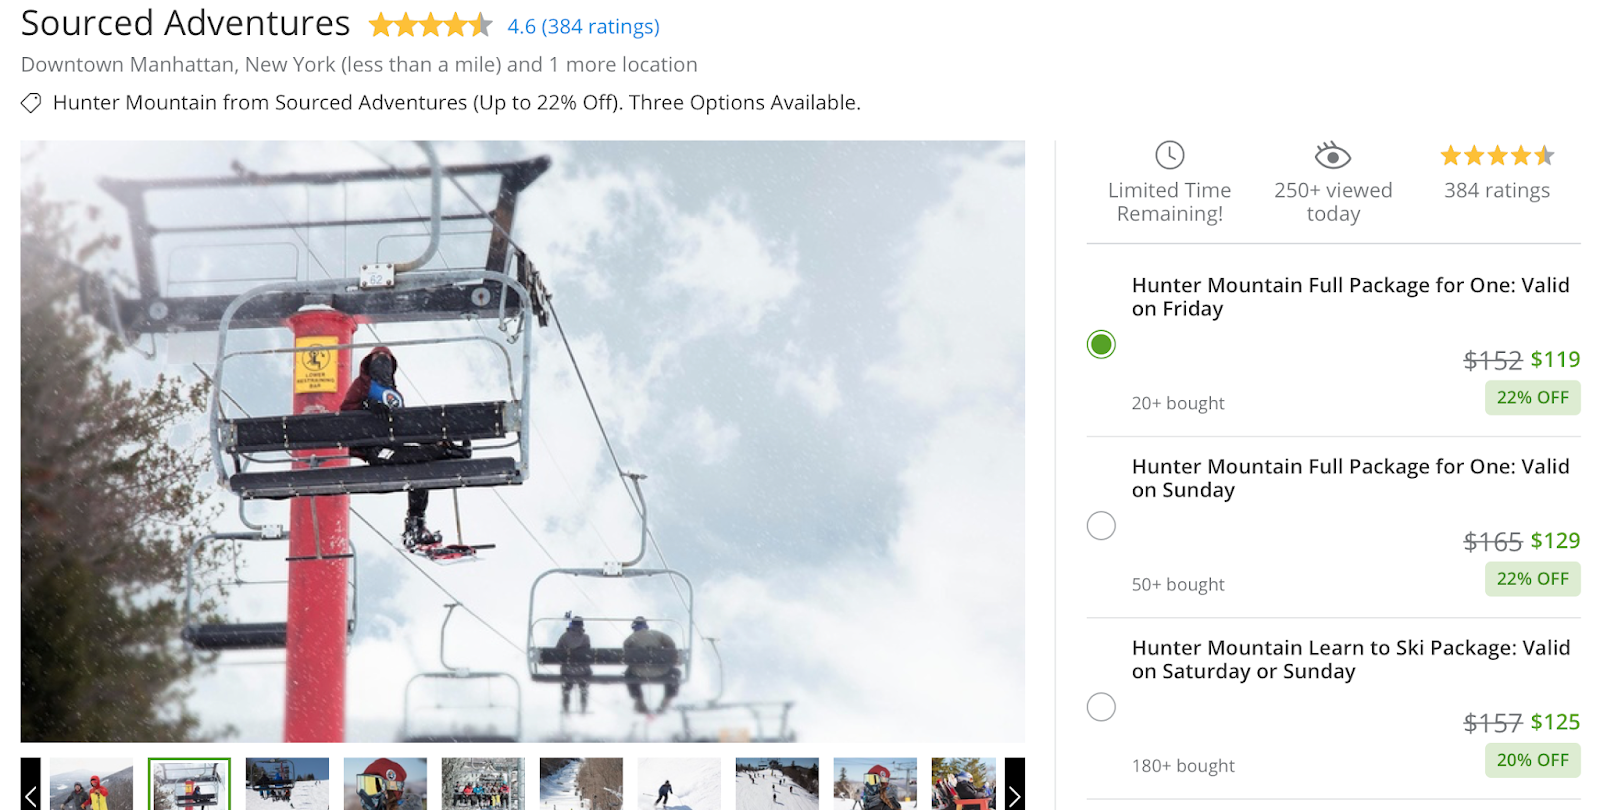
Task: Click the '384 ratings' label under the stars
Action: point(1497,190)
